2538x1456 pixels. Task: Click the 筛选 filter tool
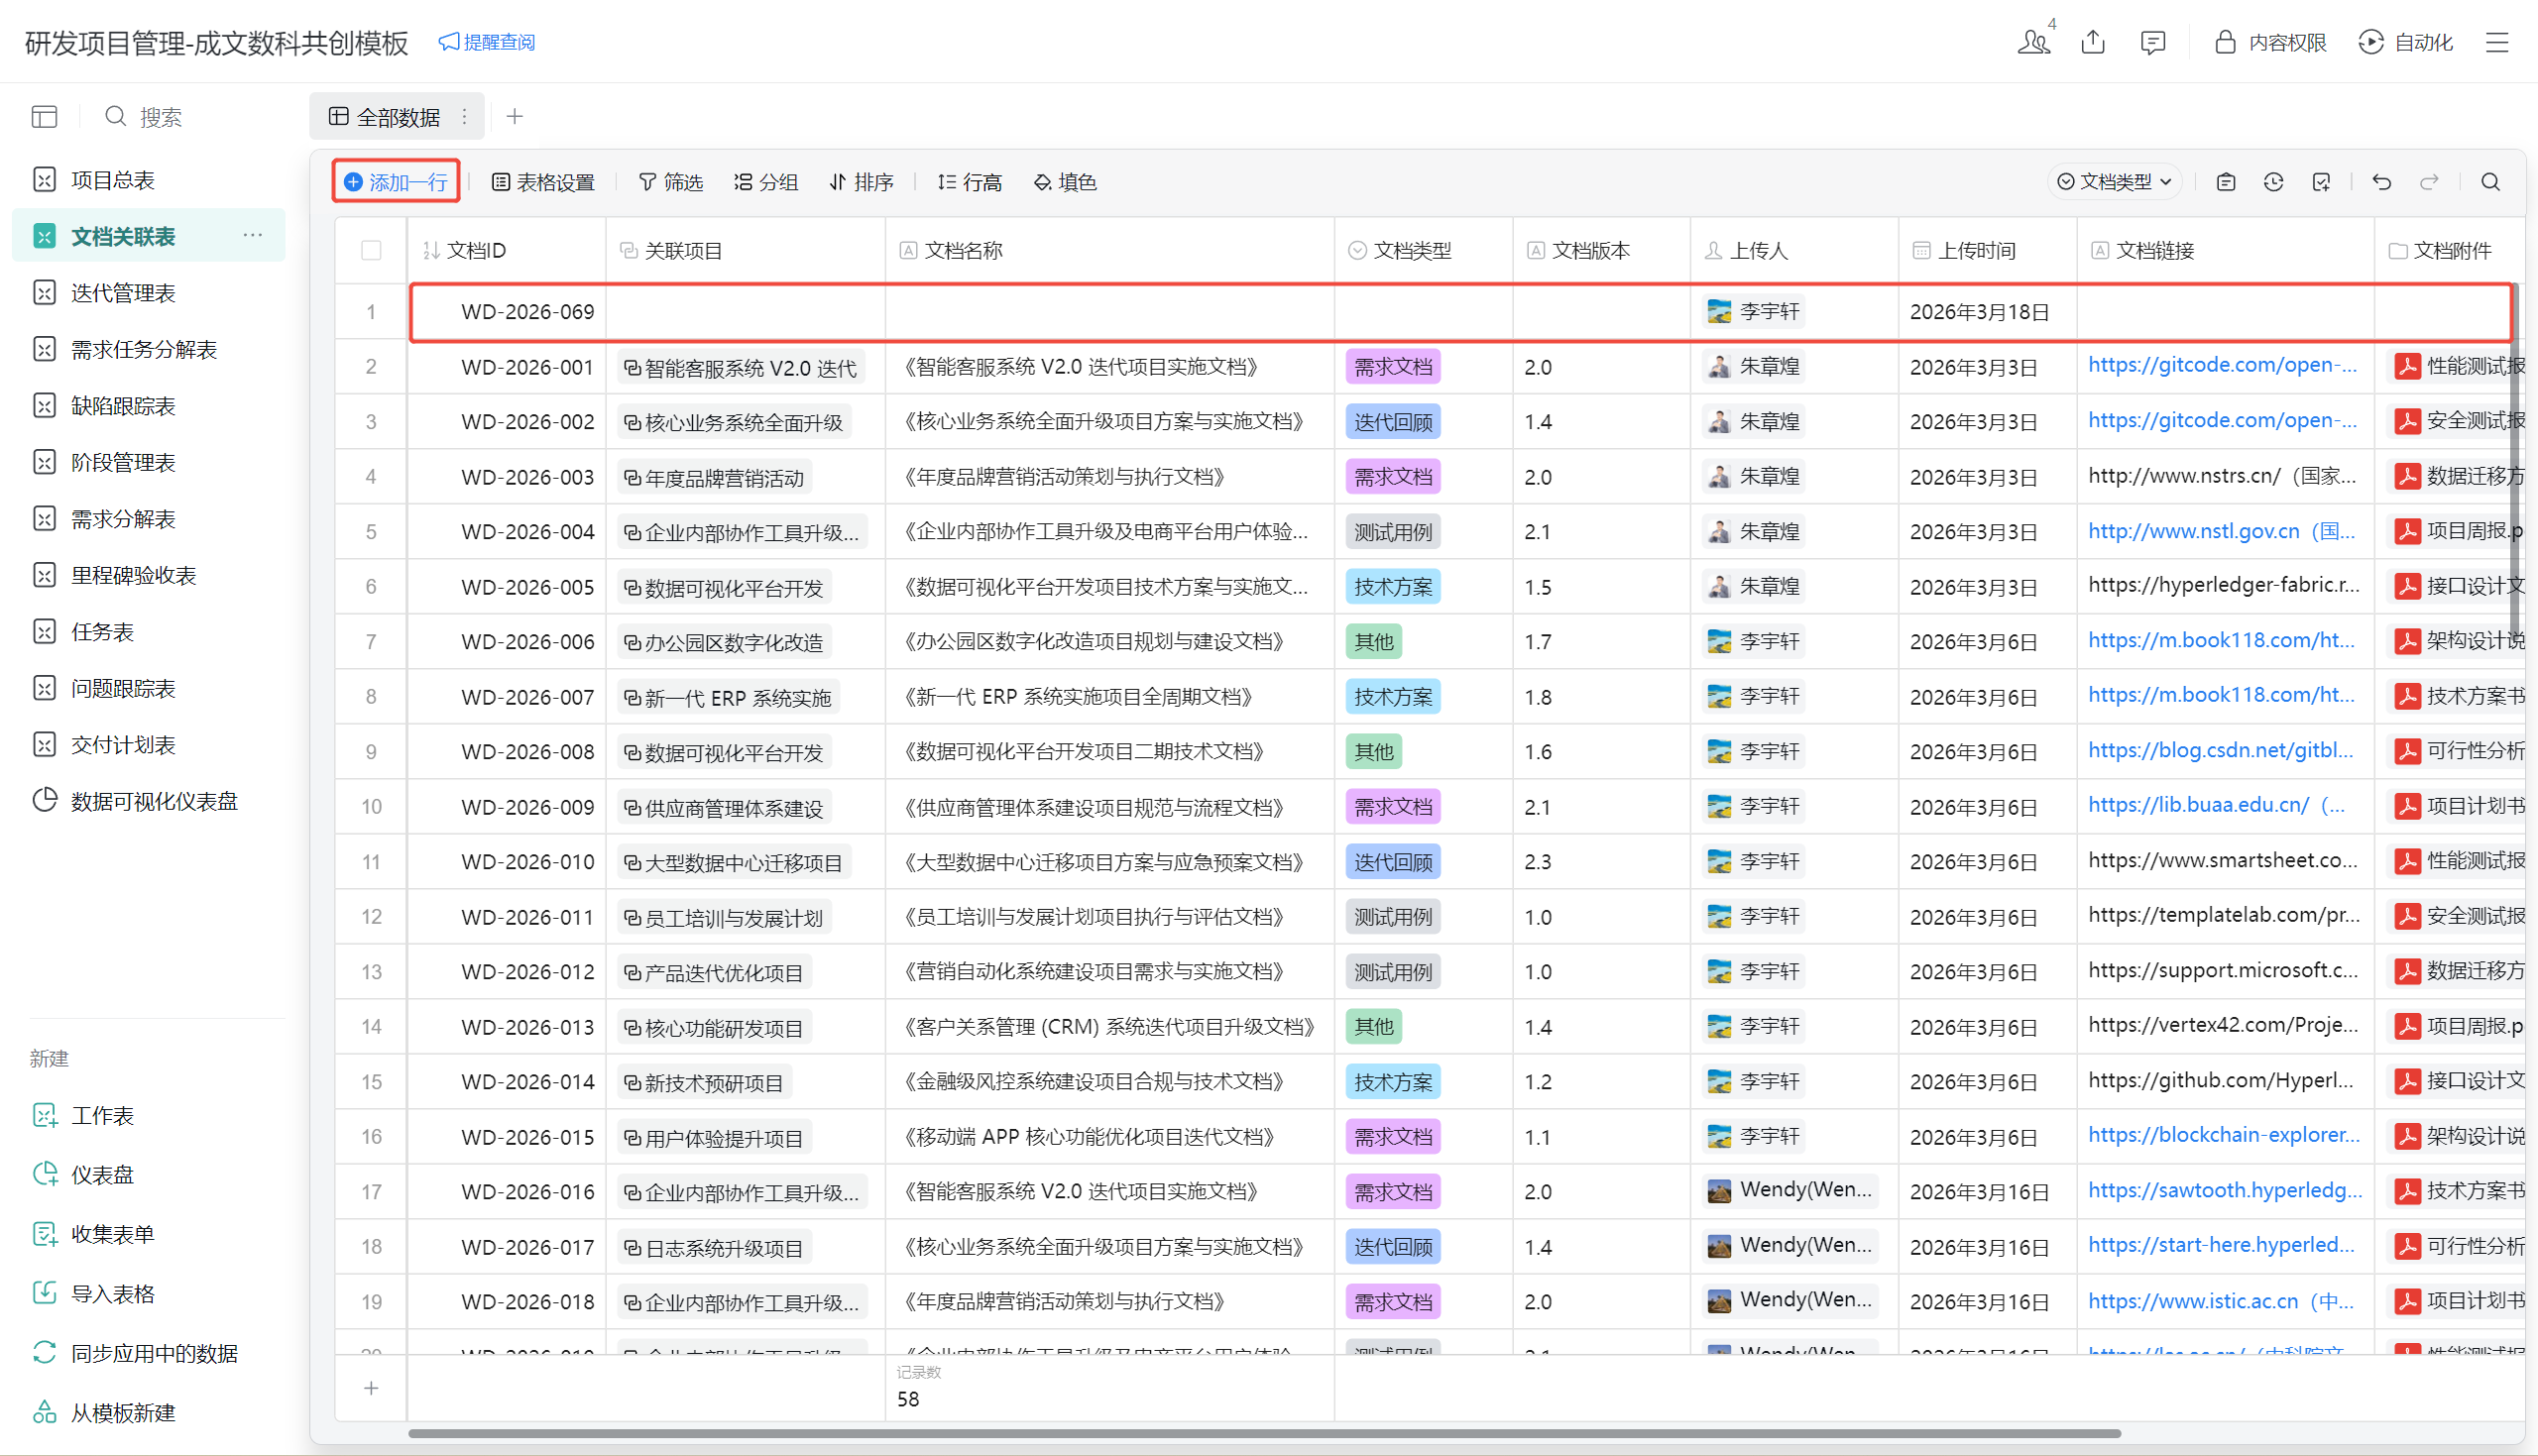pos(671,182)
